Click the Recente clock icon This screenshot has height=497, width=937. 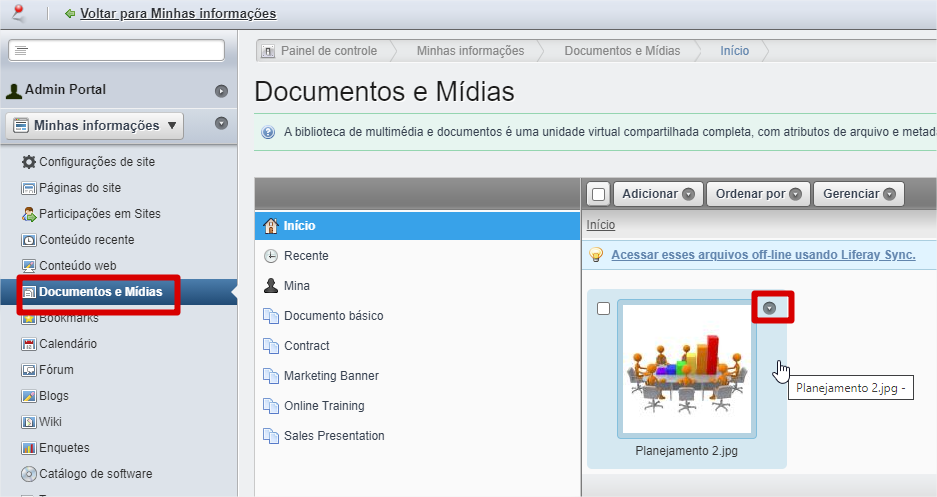point(270,256)
